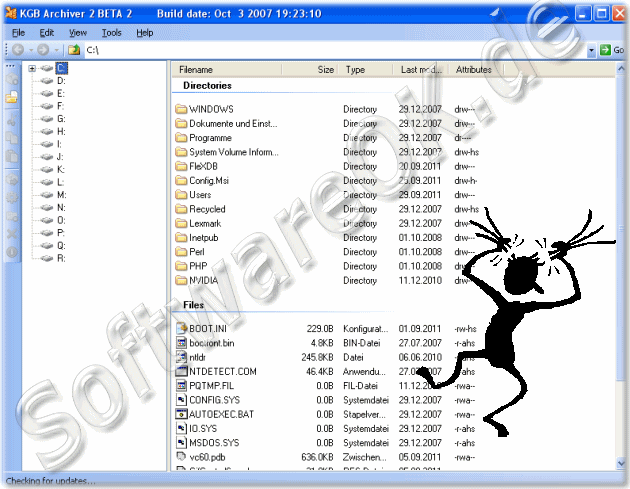
Task: Select the Recycled folder icon
Action: click(181, 209)
